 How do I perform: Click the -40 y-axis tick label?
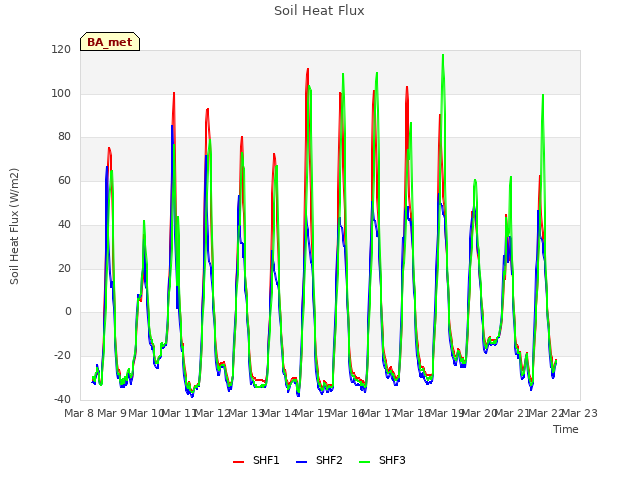point(62,400)
